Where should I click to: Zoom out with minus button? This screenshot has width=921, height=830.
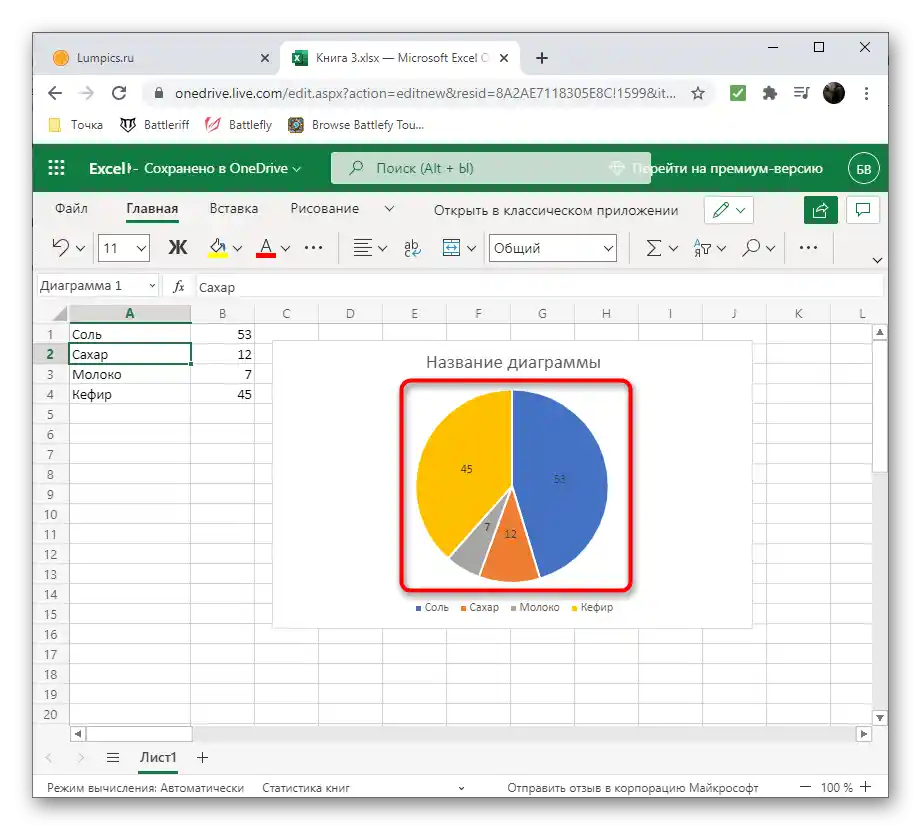point(805,787)
